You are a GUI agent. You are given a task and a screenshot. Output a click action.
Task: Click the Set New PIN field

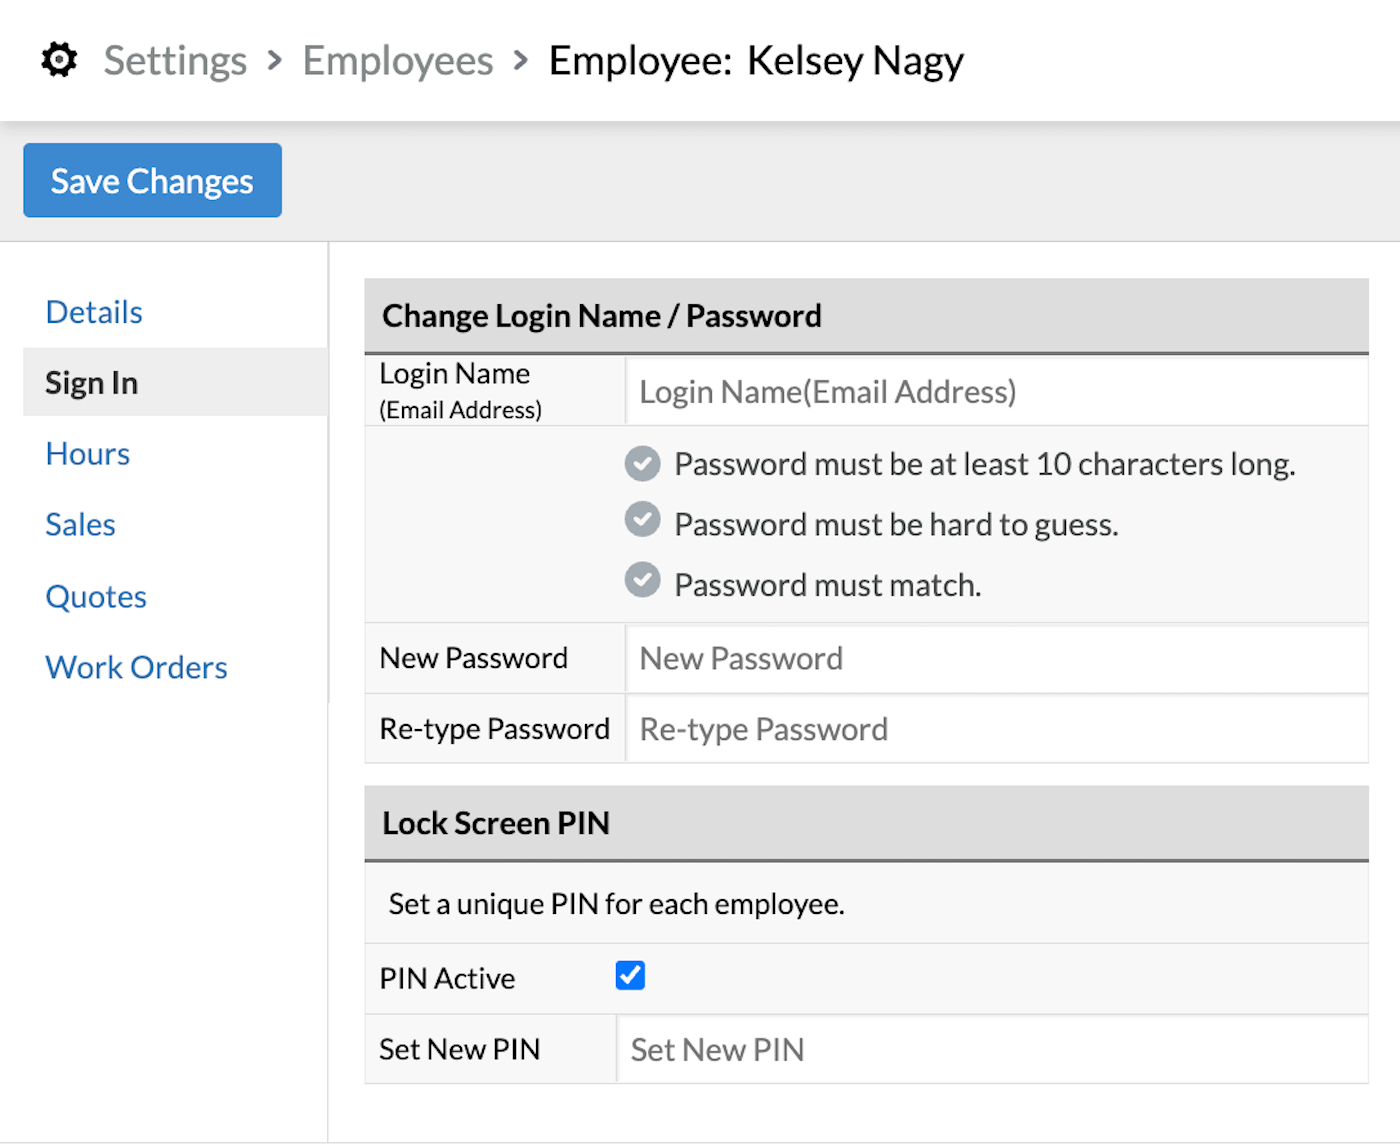990,1050
